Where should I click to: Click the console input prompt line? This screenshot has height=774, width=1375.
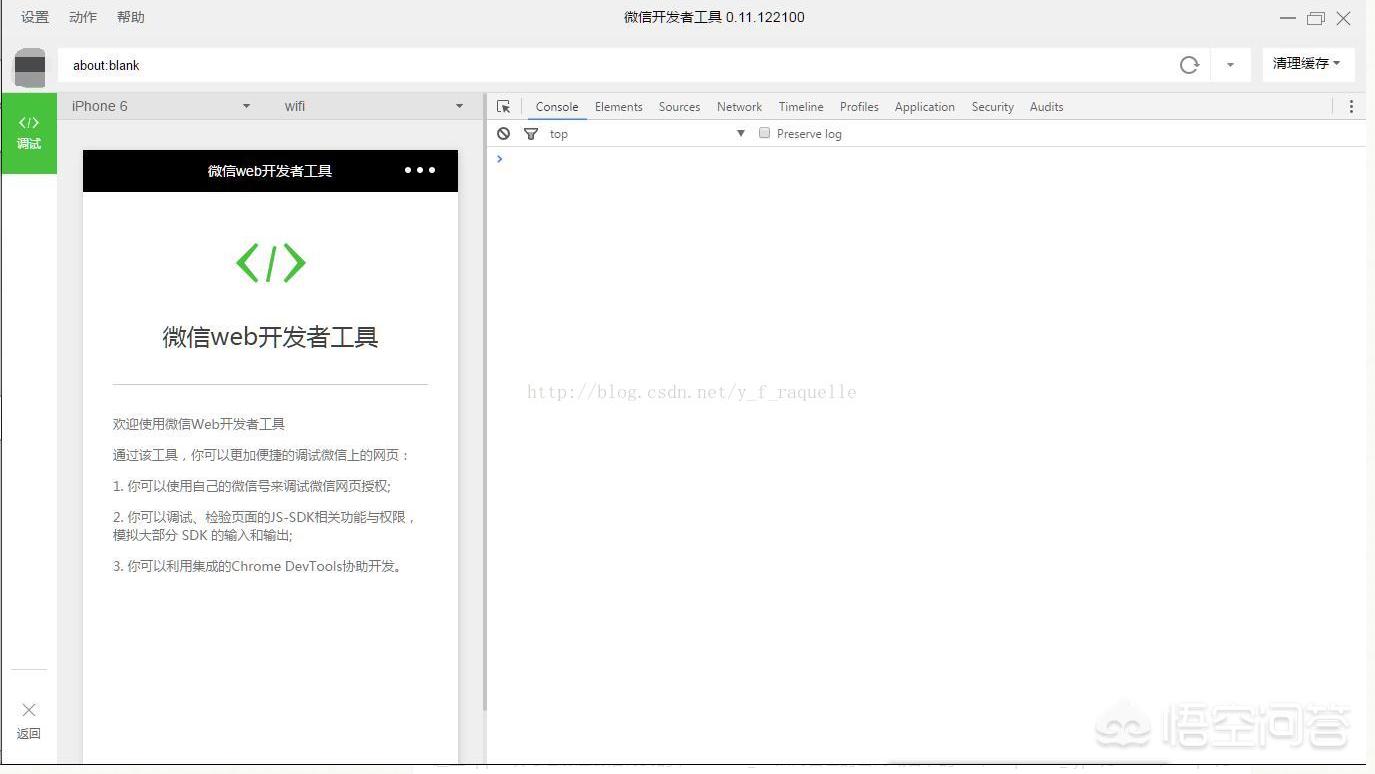click(x=926, y=159)
